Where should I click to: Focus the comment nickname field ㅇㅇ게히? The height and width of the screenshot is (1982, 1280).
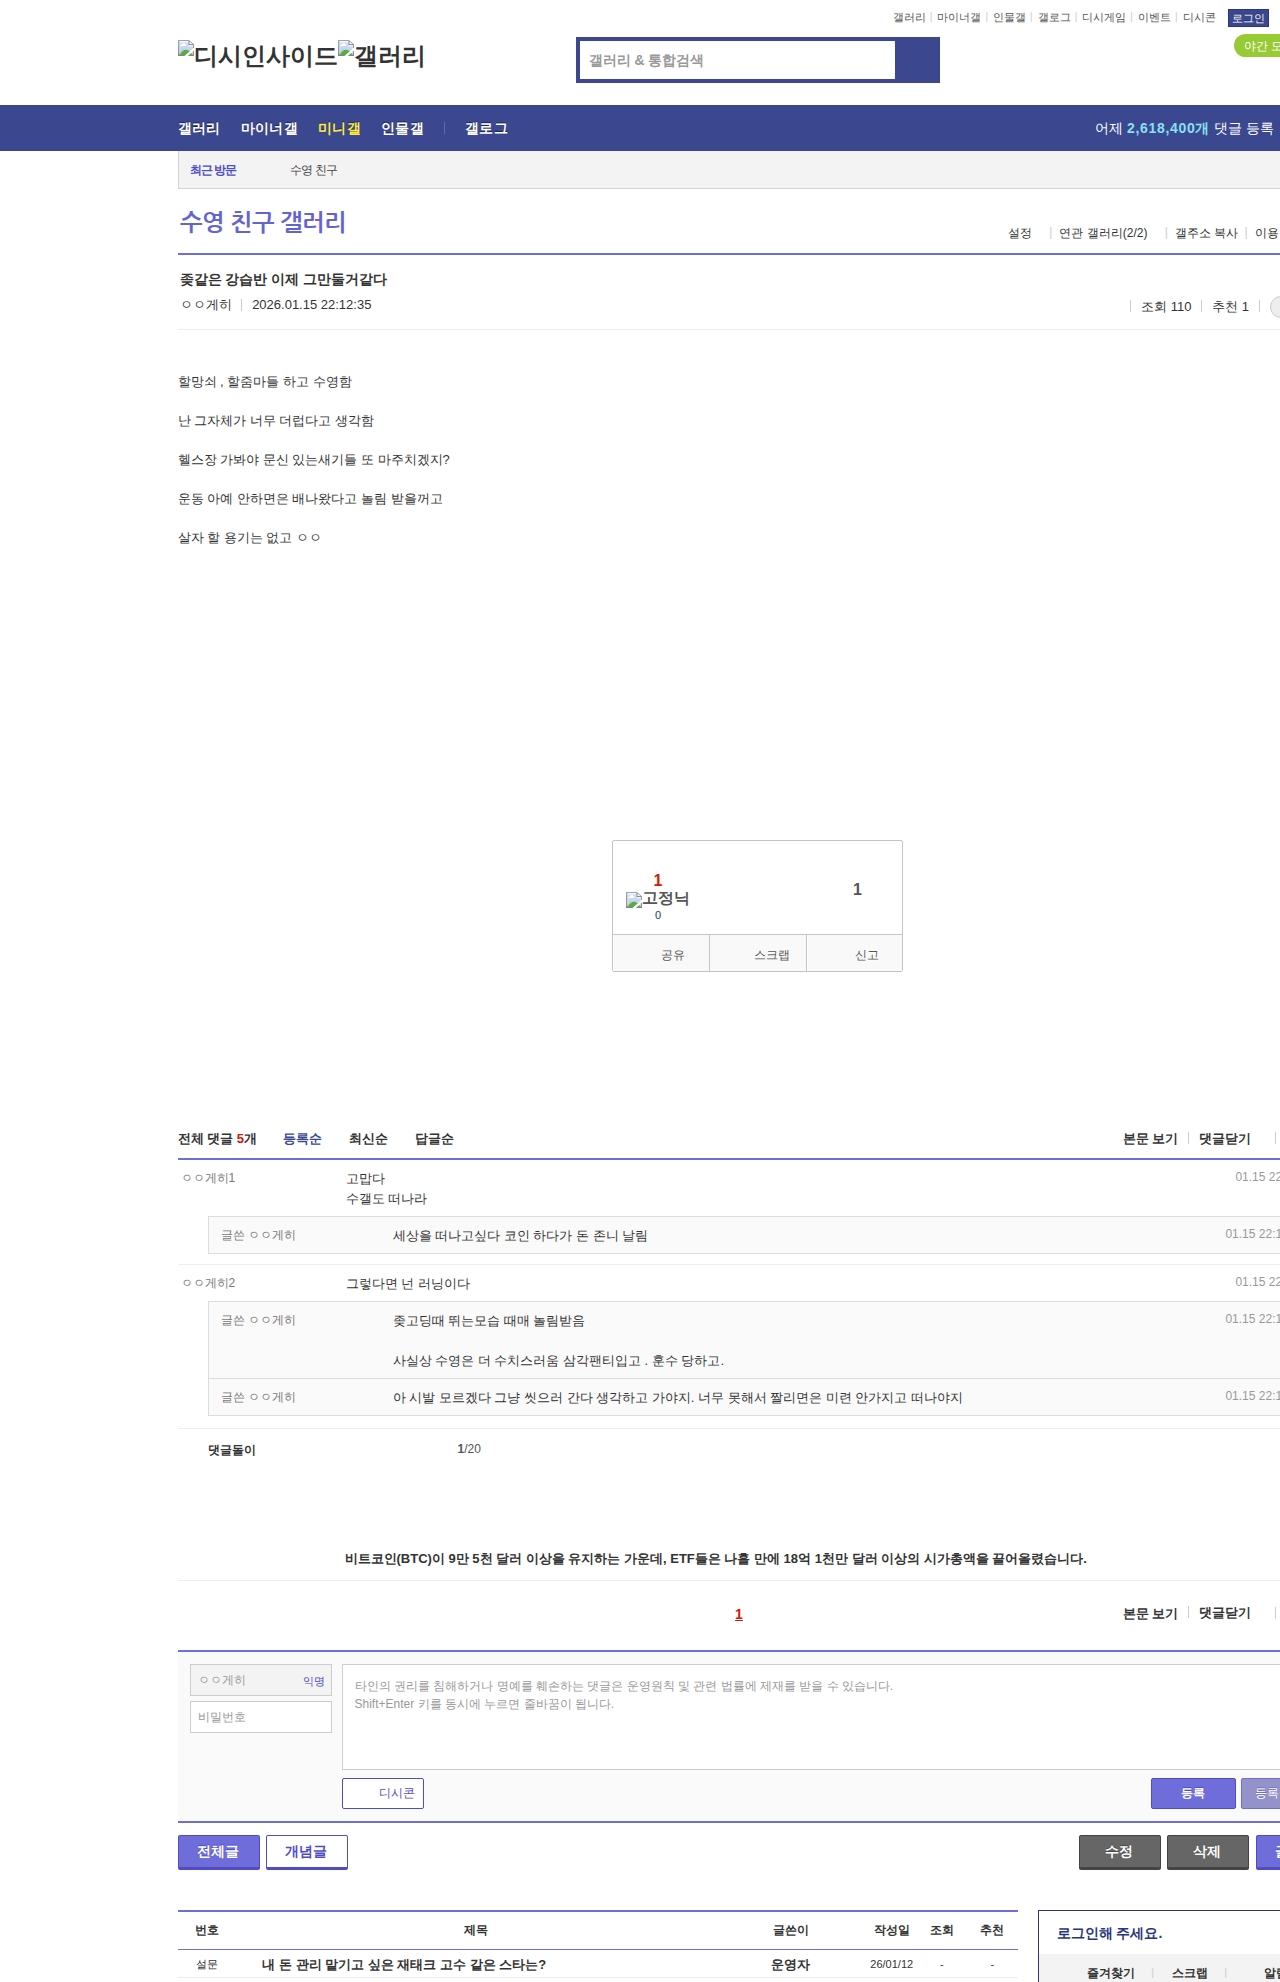(x=261, y=1680)
